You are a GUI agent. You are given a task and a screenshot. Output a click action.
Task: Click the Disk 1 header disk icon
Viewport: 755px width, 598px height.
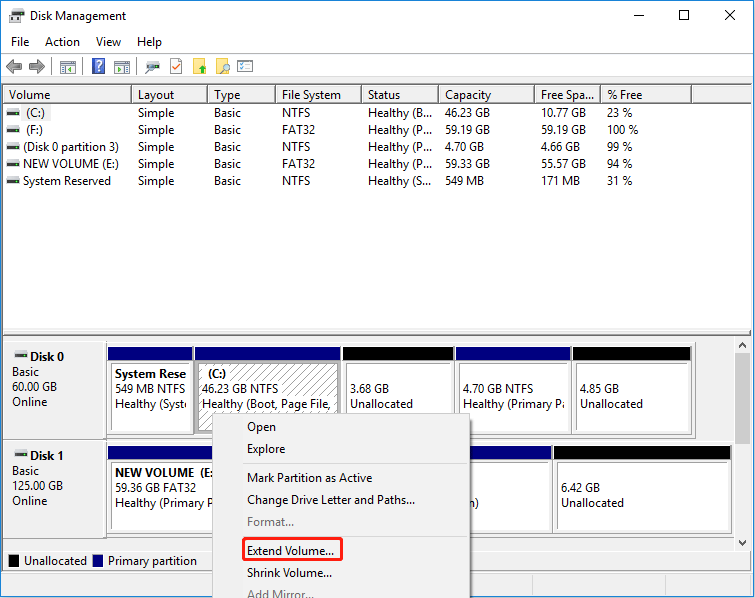point(21,454)
